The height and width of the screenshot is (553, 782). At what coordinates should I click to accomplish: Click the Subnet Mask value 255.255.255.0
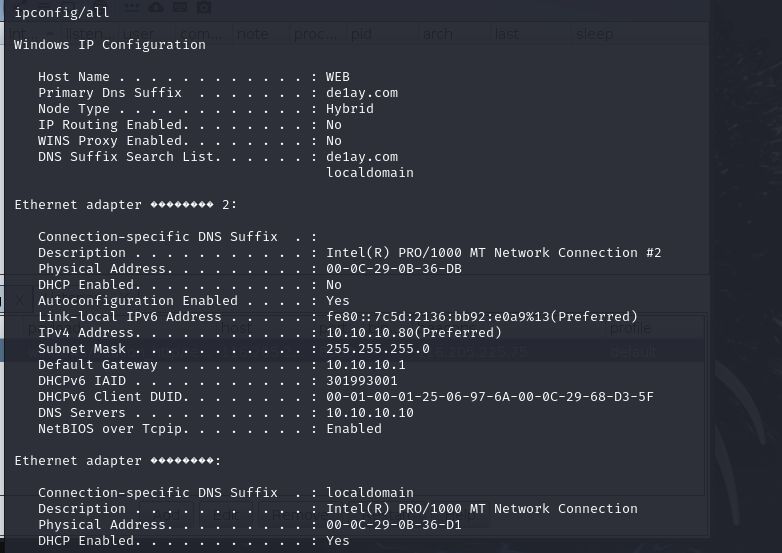pyautogui.click(x=378, y=348)
